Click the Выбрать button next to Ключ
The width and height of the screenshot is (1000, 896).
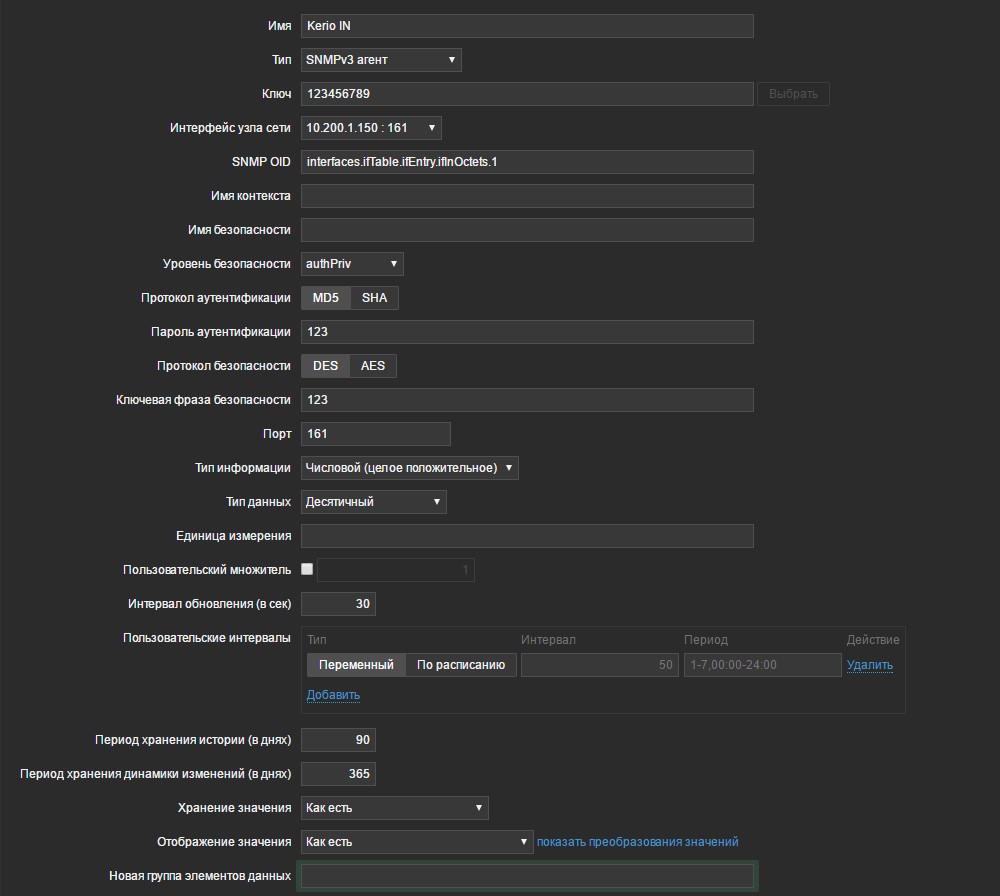click(x=793, y=94)
